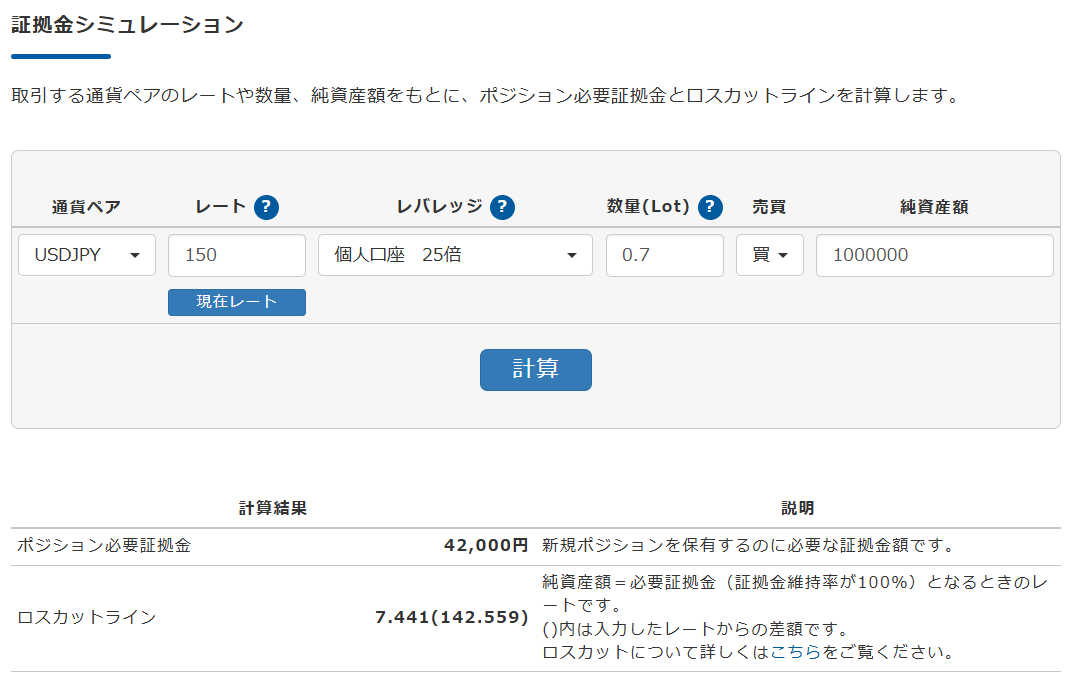The height and width of the screenshot is (675, 1073).
Task: Select the 純資産額 input showing 1000000
Action: point(934,255)
